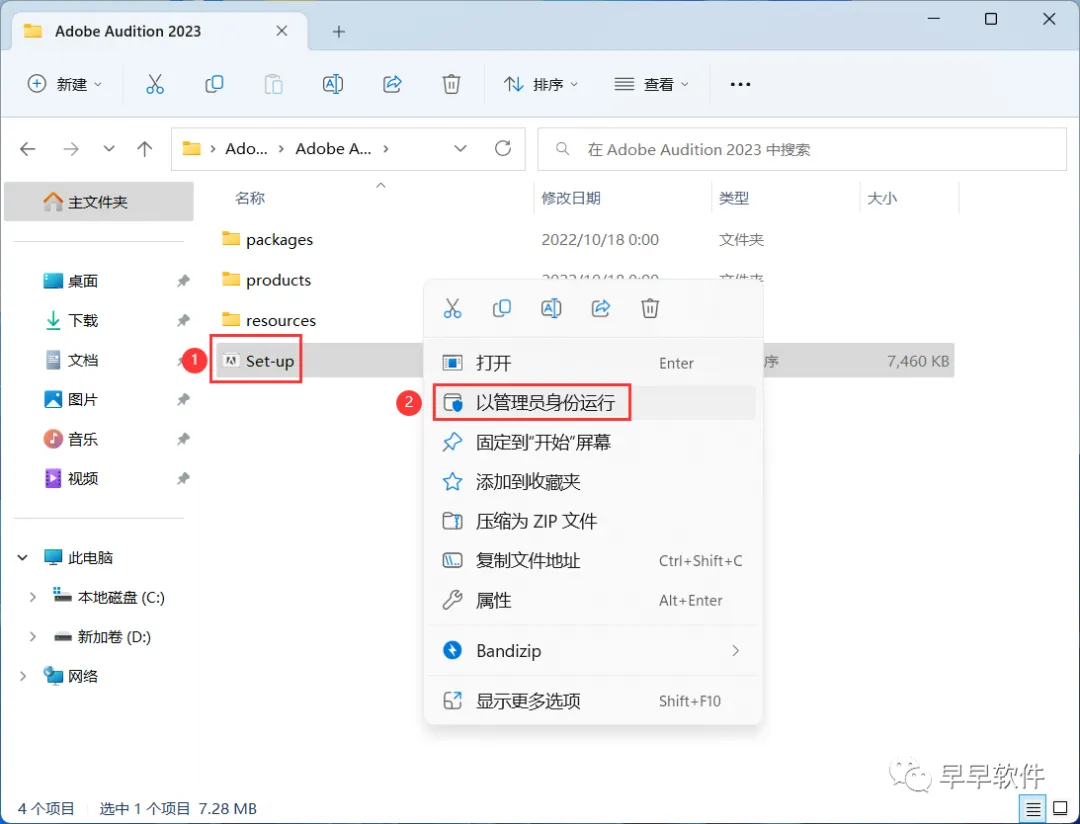Viewport: 1080px width, 824px height.
Task: Select the packages folder
Action: click(279, 240)
